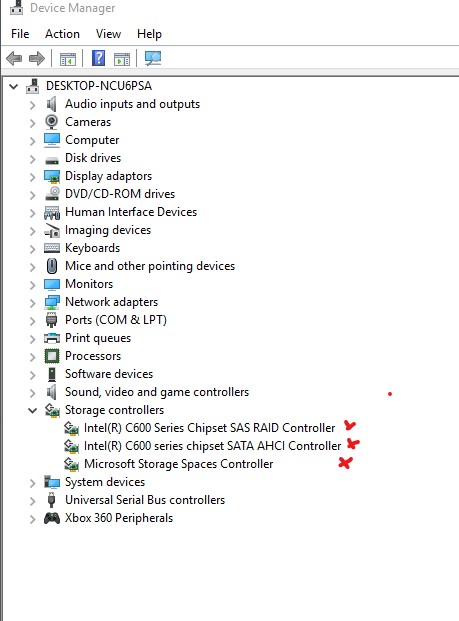
Task: Select the Imaging devices label
Action: click(108, 230)
